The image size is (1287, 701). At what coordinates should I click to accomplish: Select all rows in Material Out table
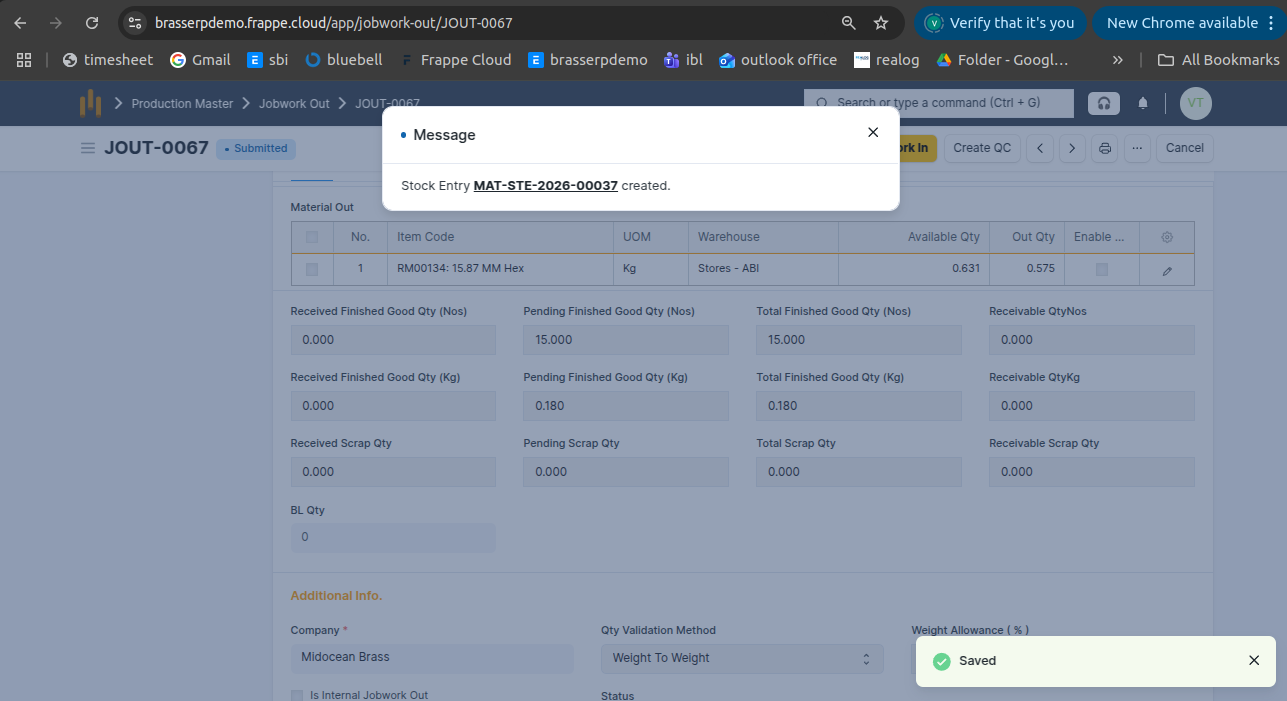tap(312, 237)
